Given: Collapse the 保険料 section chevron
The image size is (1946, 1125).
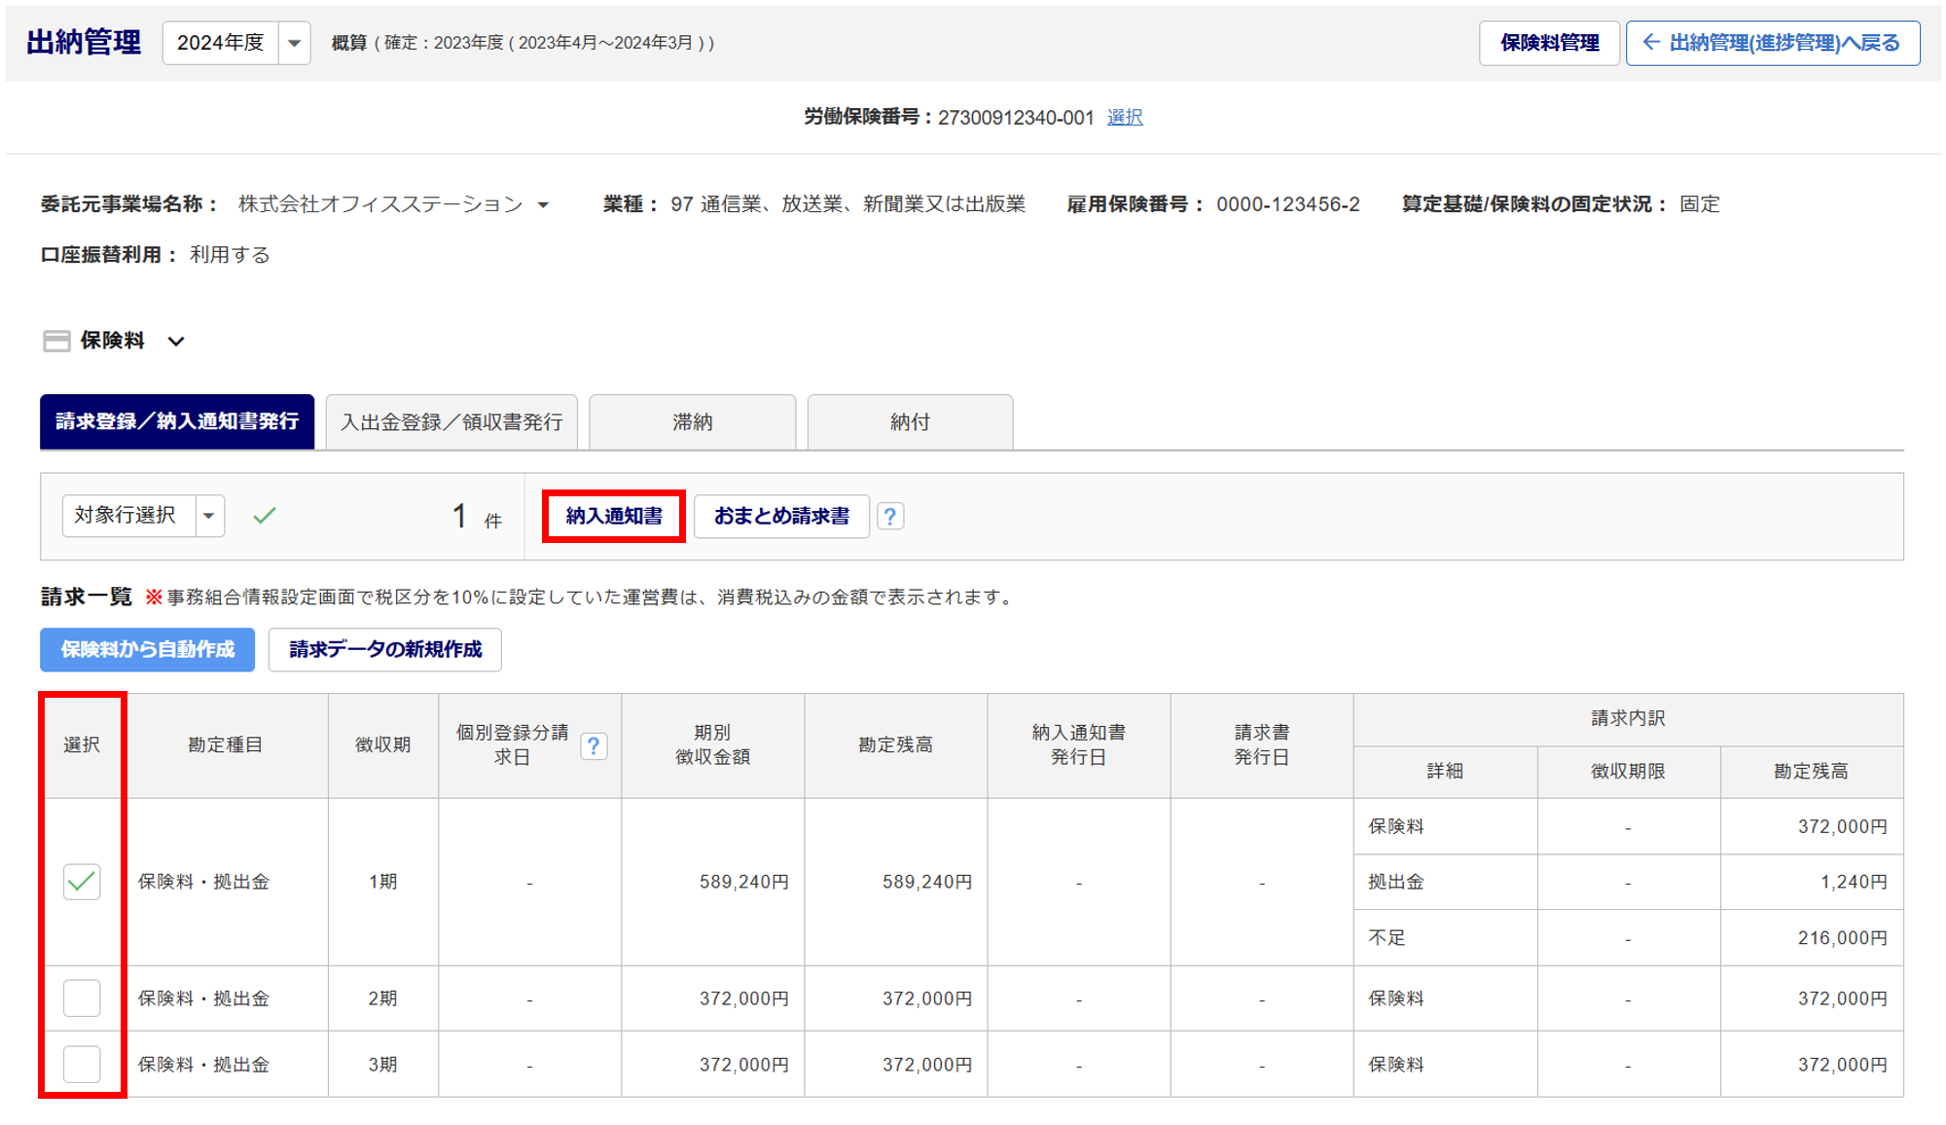Looking at the screenshot, I should (176, 342).
